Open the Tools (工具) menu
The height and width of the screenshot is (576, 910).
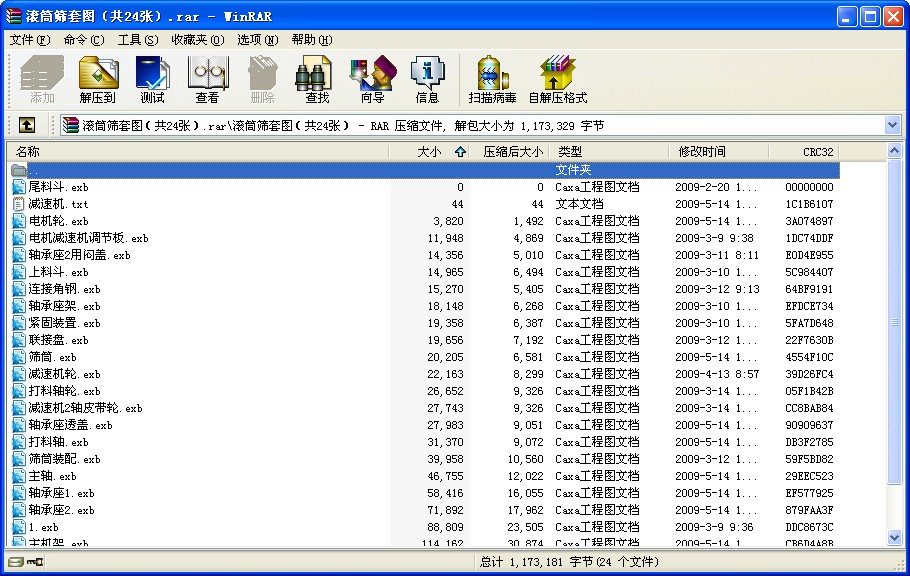click(x=137, y=40)
